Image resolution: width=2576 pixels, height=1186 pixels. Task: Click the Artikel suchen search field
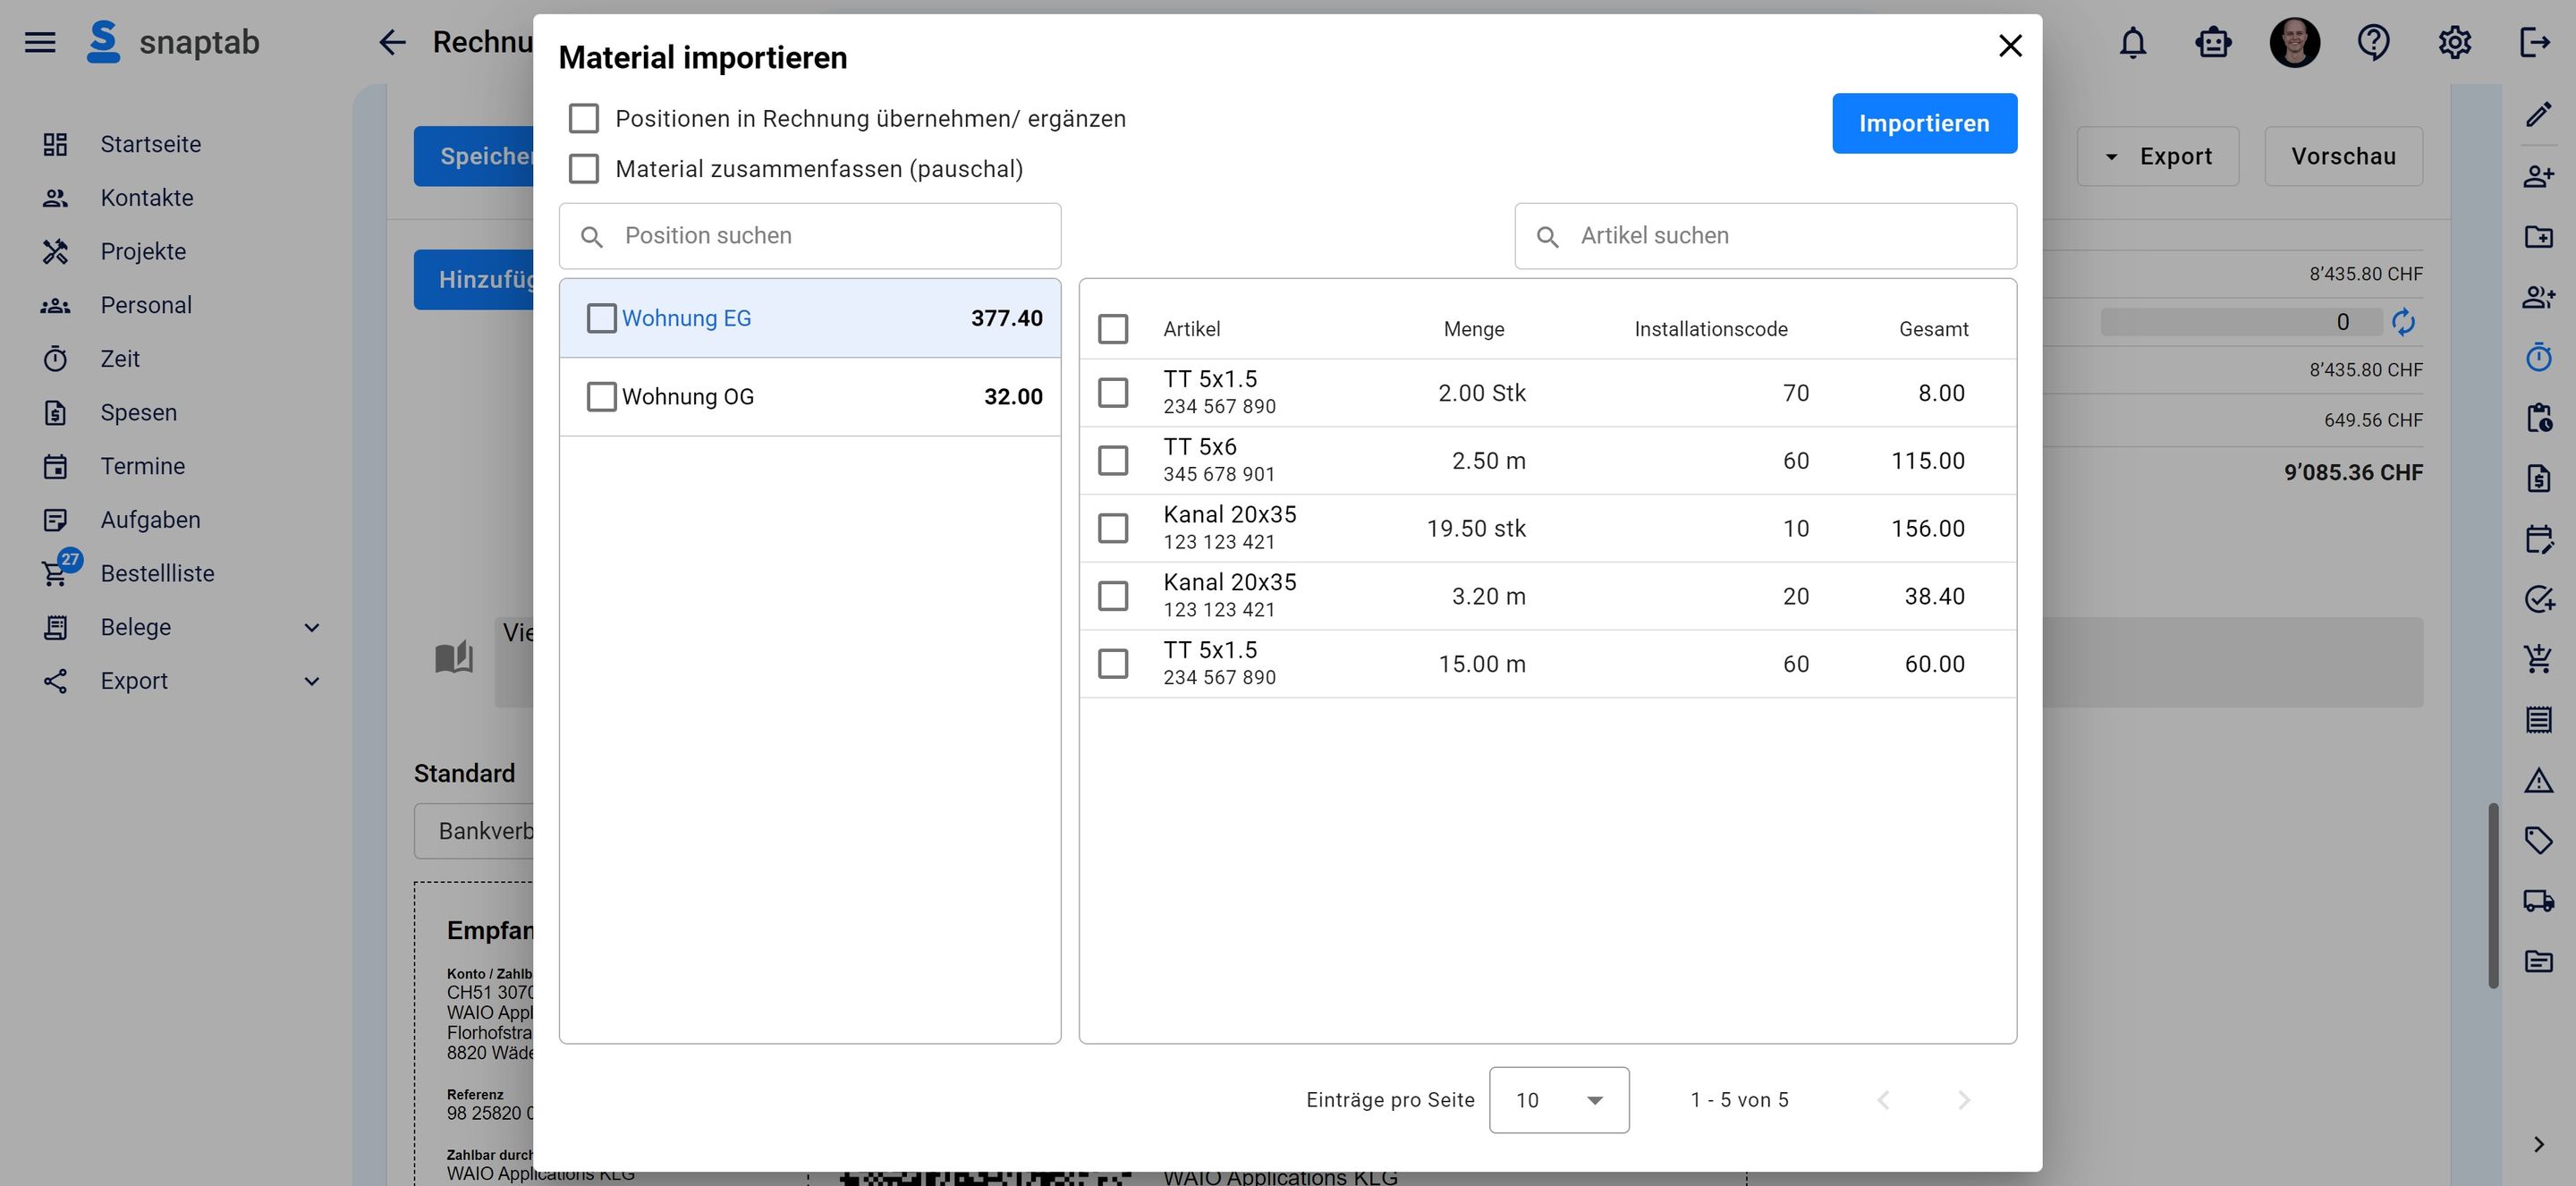[x=1765, y=236]
